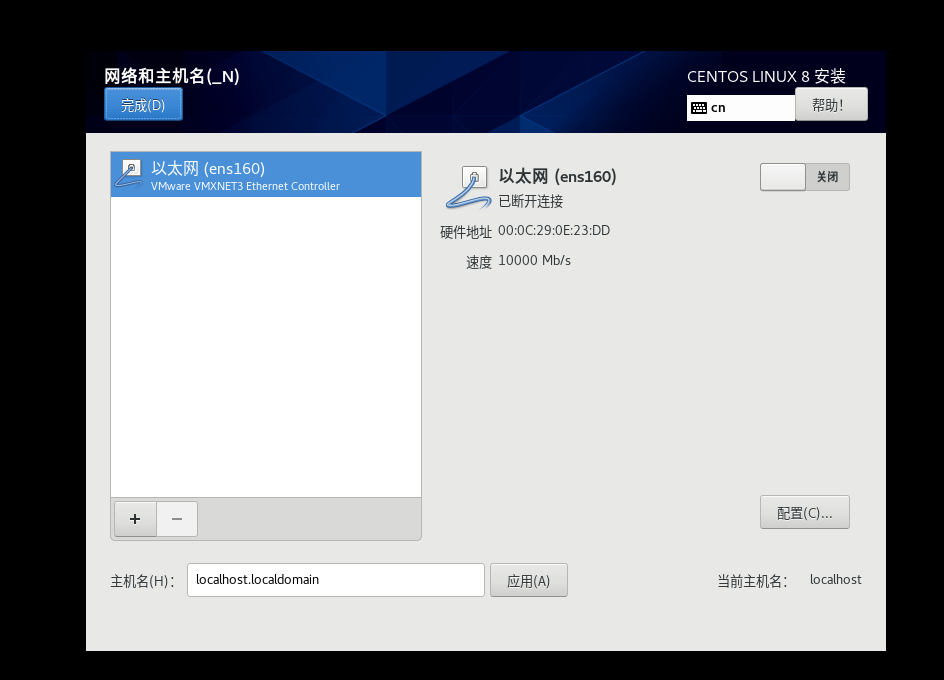Add a network device with the + button
This screenshot has width=944, height=680.
tap(135, 519)
